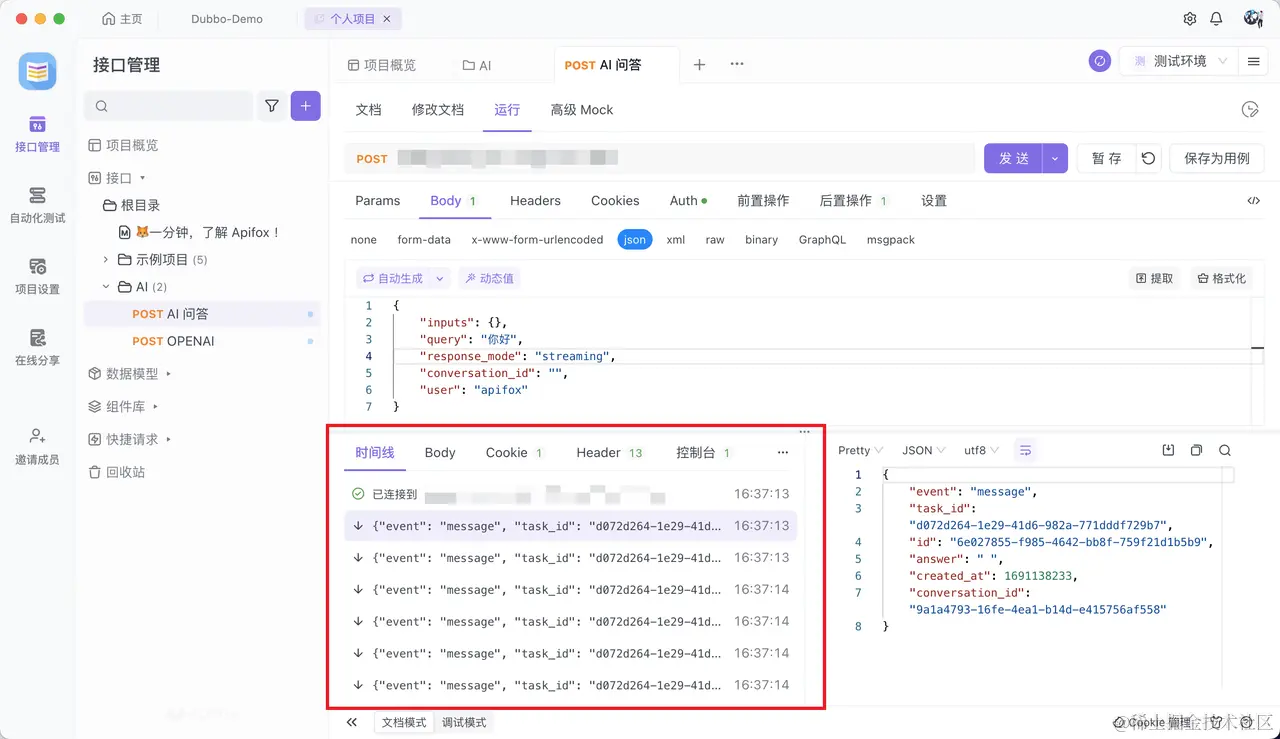1280x739 pixels.
Task: Open the 测试环境 environment dropdown
Action: [1177, 62]
